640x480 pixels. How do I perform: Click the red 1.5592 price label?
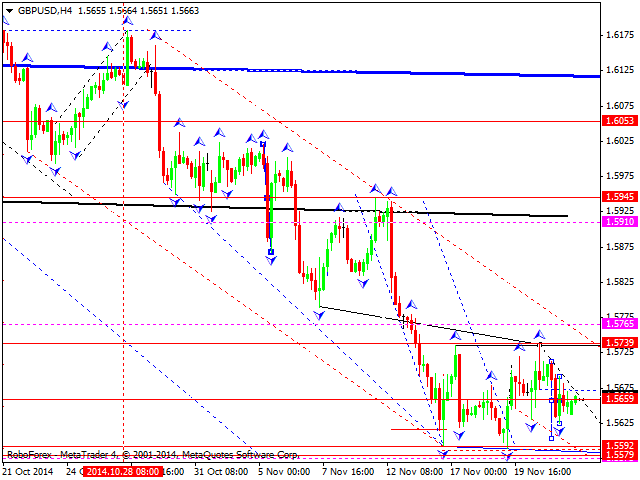(620, 446)
